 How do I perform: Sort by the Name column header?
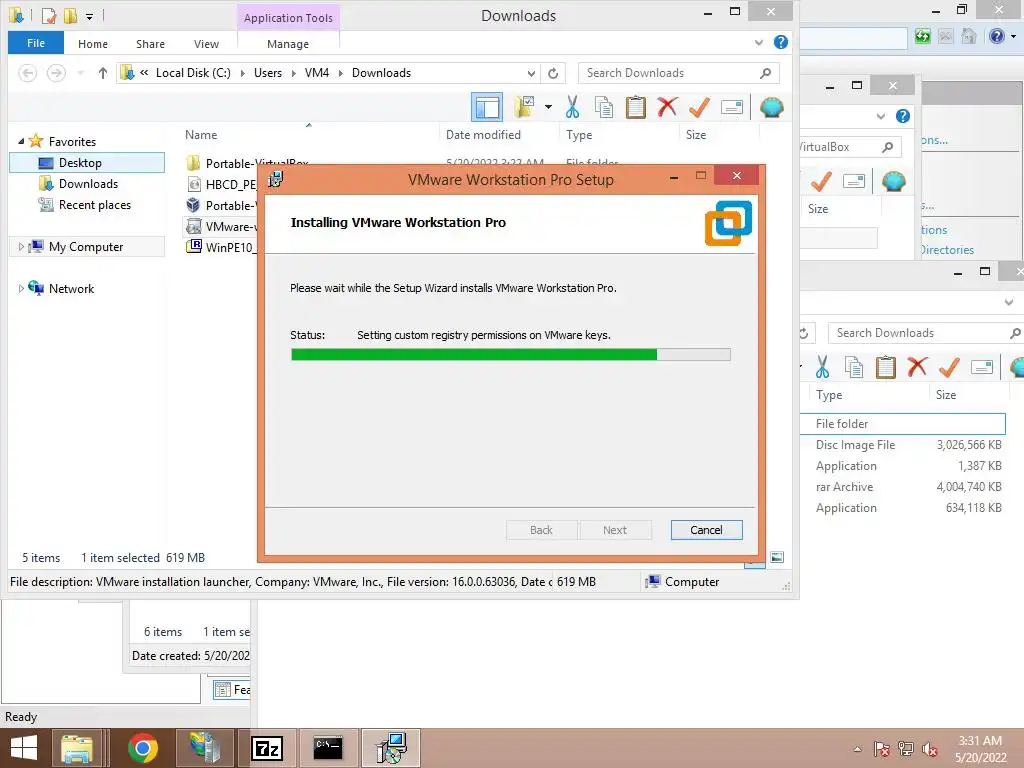pos(200,135)
